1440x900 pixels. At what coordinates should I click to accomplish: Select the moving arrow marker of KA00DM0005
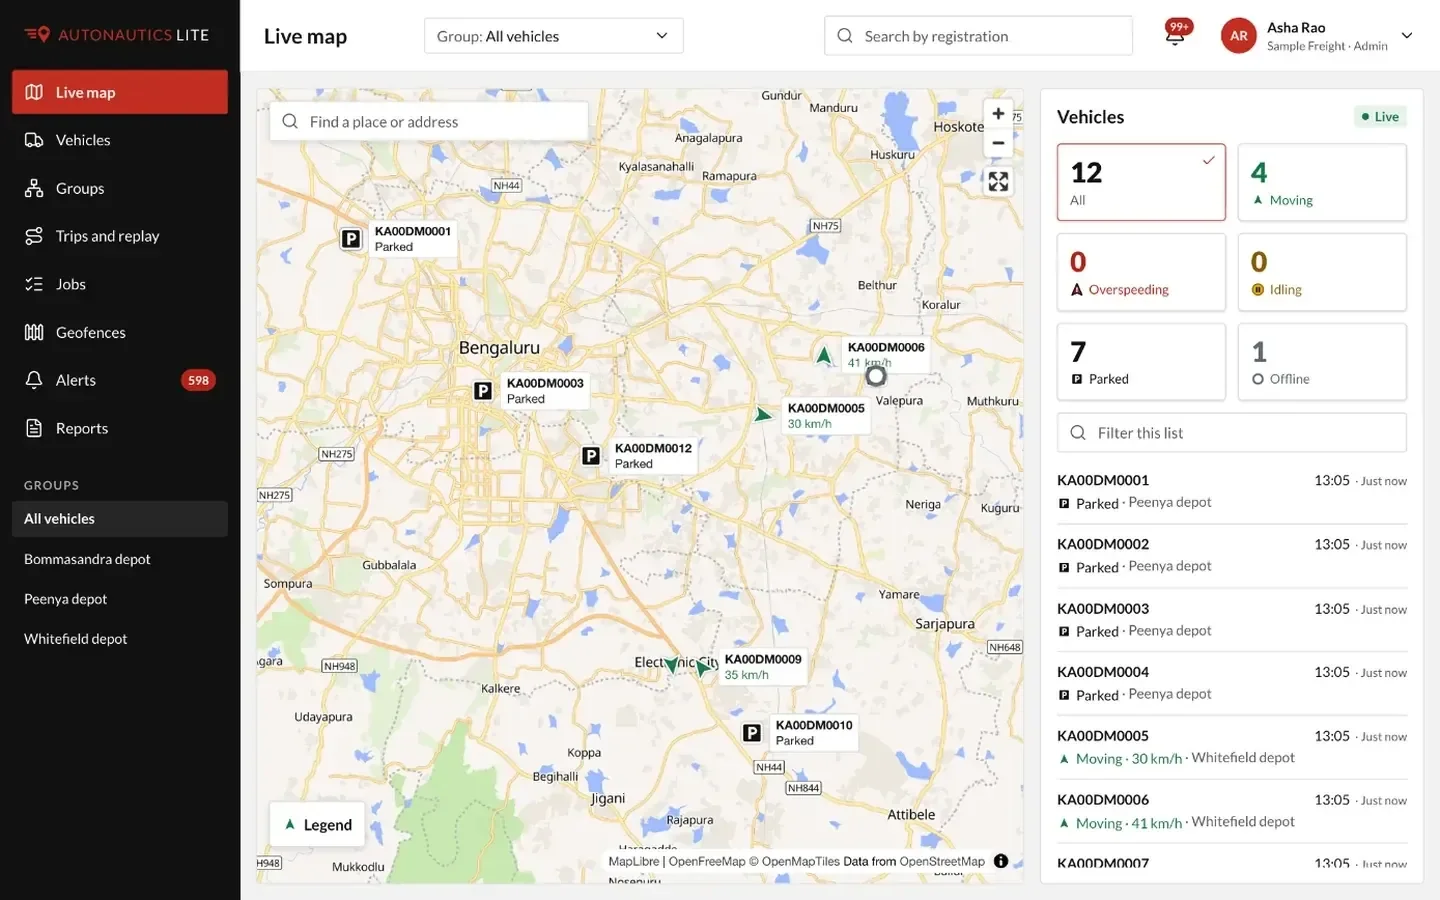coord(763,414)
